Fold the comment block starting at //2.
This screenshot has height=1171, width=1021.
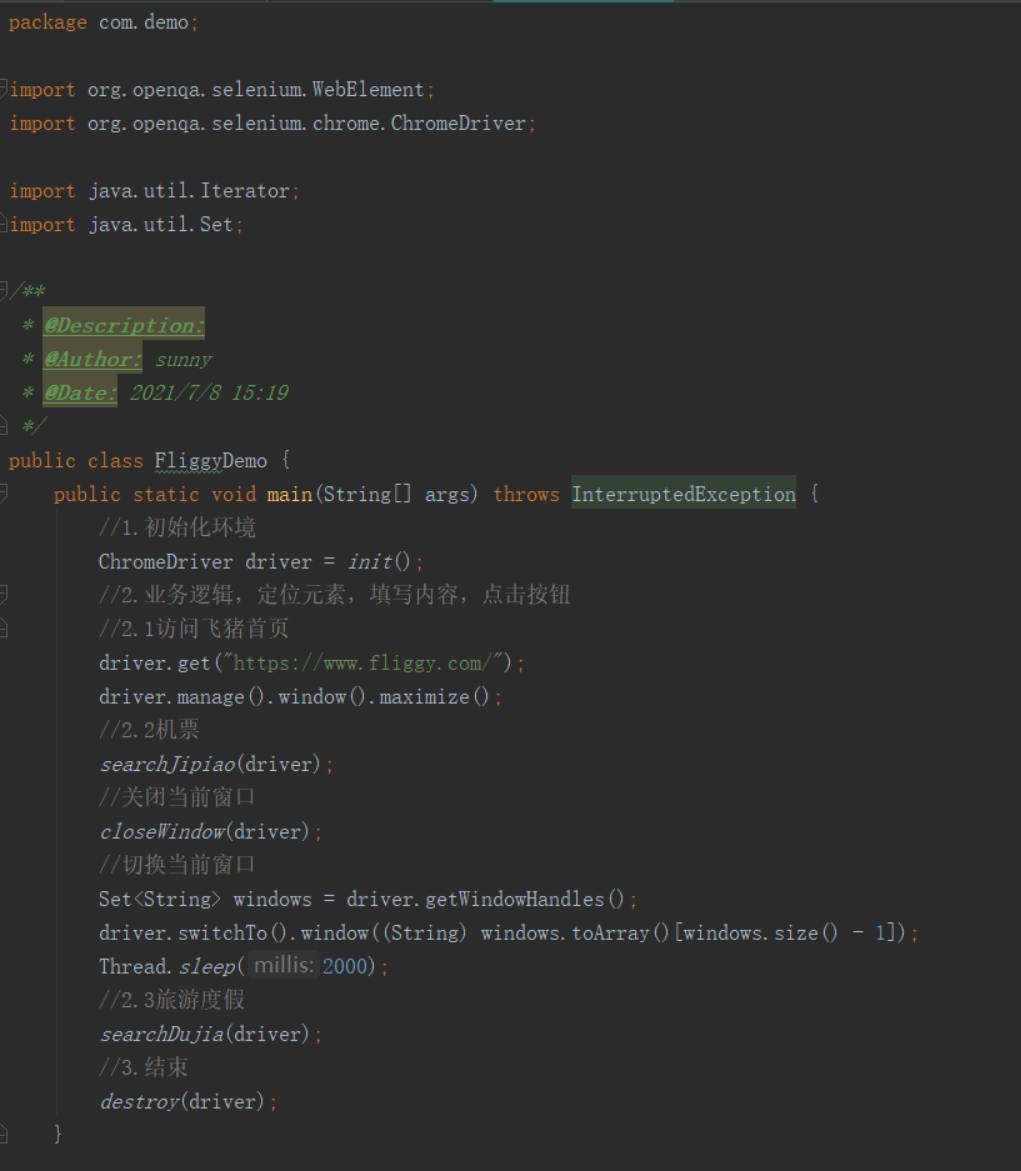click(4, 595)
